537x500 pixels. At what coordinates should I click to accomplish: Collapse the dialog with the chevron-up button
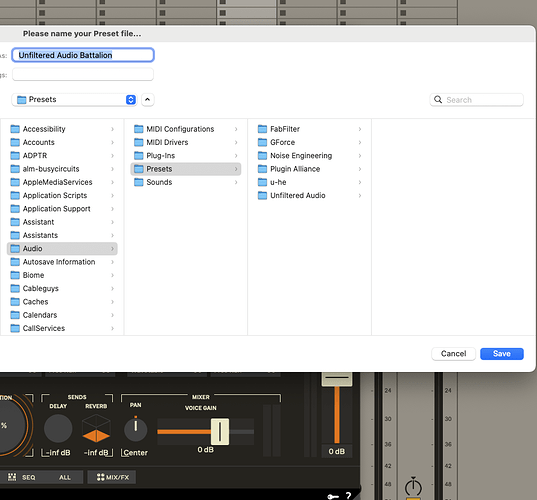148,100
